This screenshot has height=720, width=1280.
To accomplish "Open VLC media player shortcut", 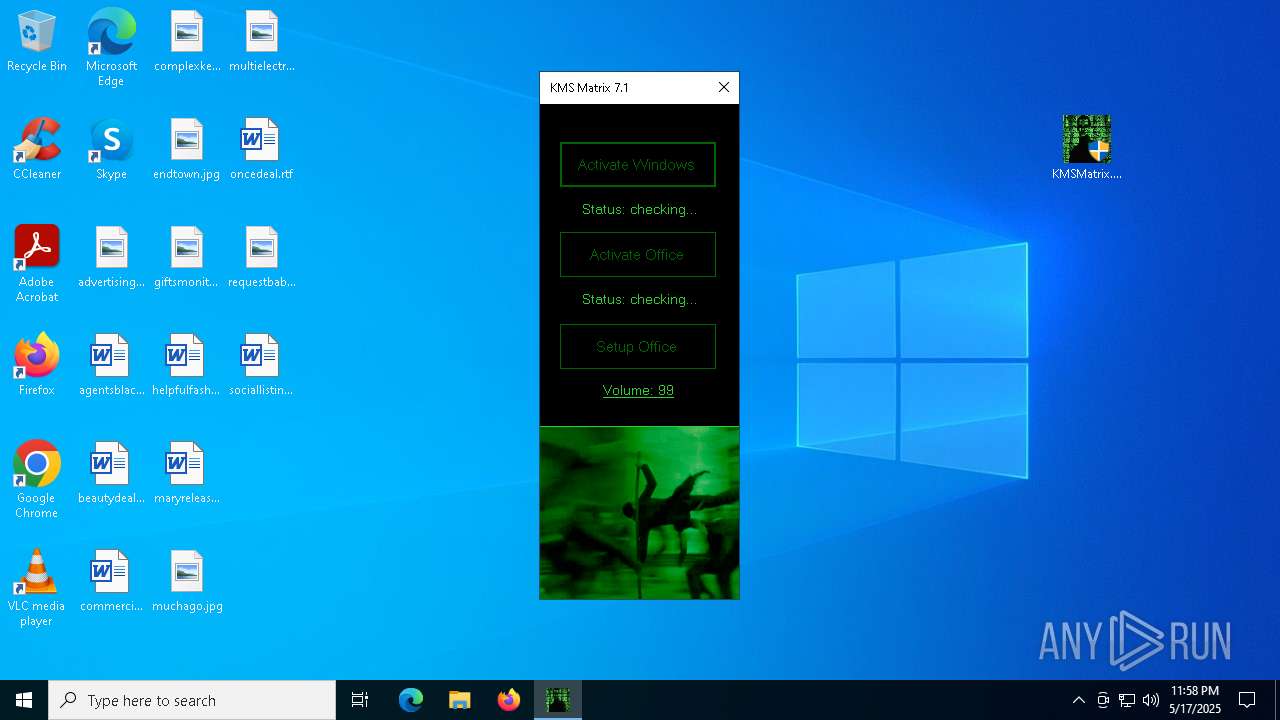I will tap(37, 588).
